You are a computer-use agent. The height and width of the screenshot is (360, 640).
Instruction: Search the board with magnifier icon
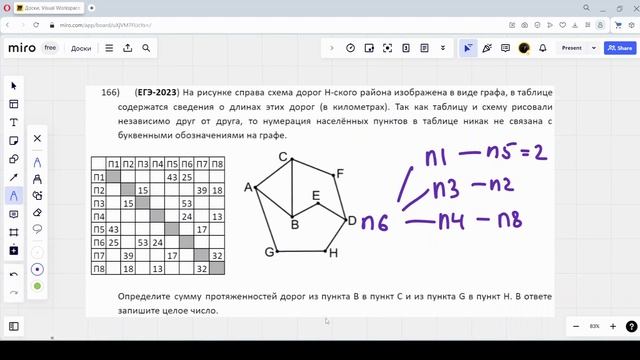pos(146,48)
